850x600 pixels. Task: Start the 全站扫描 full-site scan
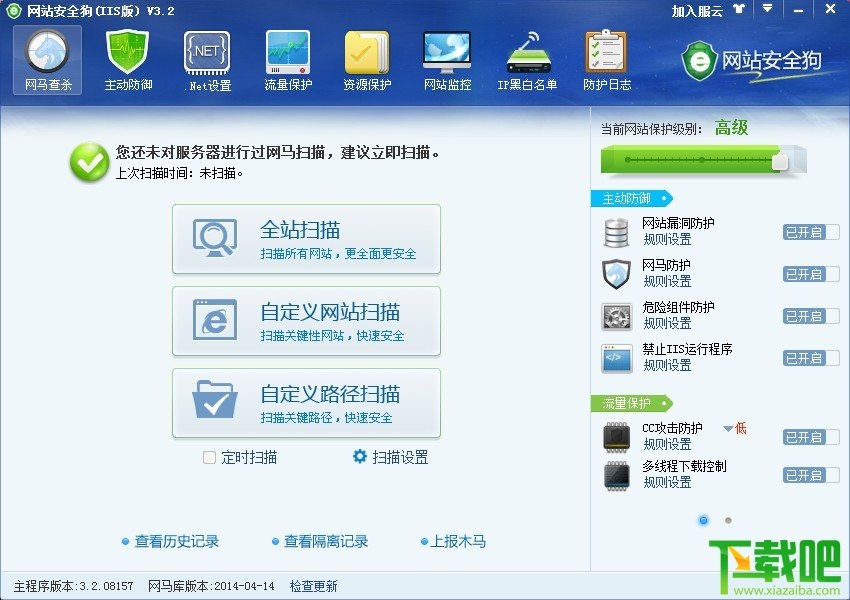(306, 239)
